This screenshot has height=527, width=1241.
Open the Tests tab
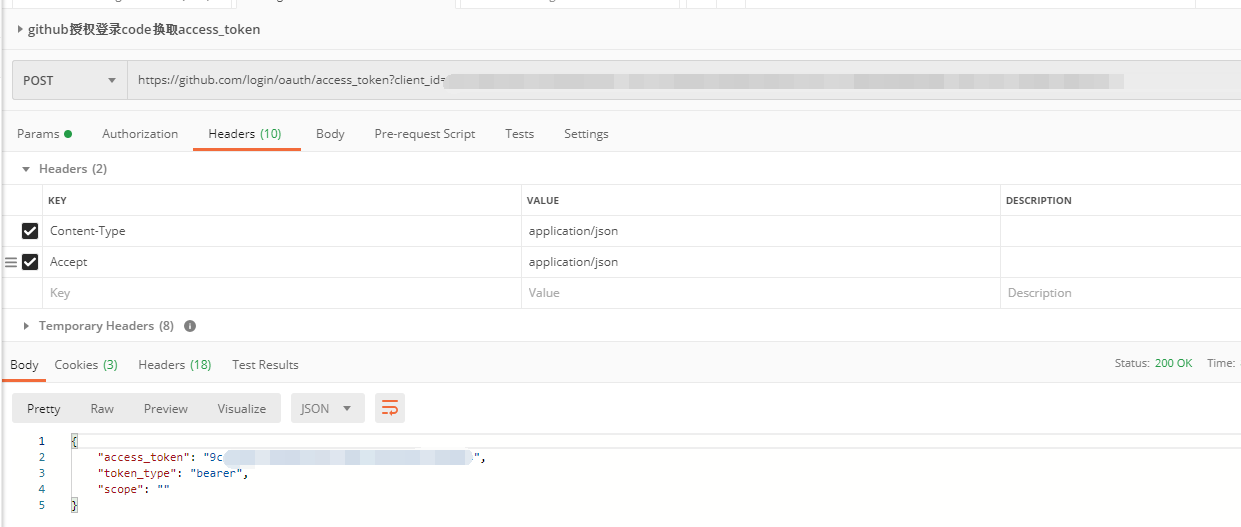point(519,134)
